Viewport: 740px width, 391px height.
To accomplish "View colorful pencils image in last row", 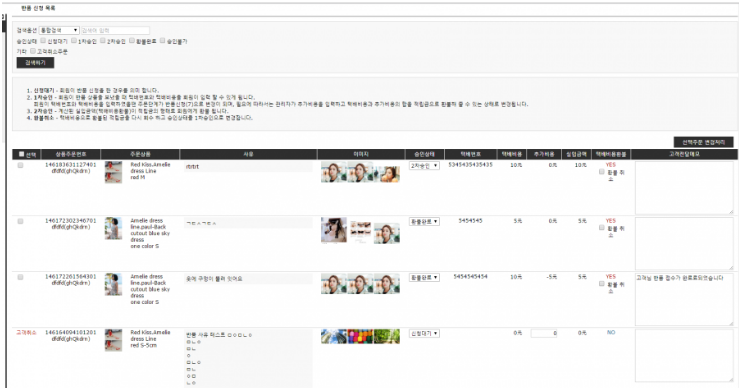I will [361, 336].
